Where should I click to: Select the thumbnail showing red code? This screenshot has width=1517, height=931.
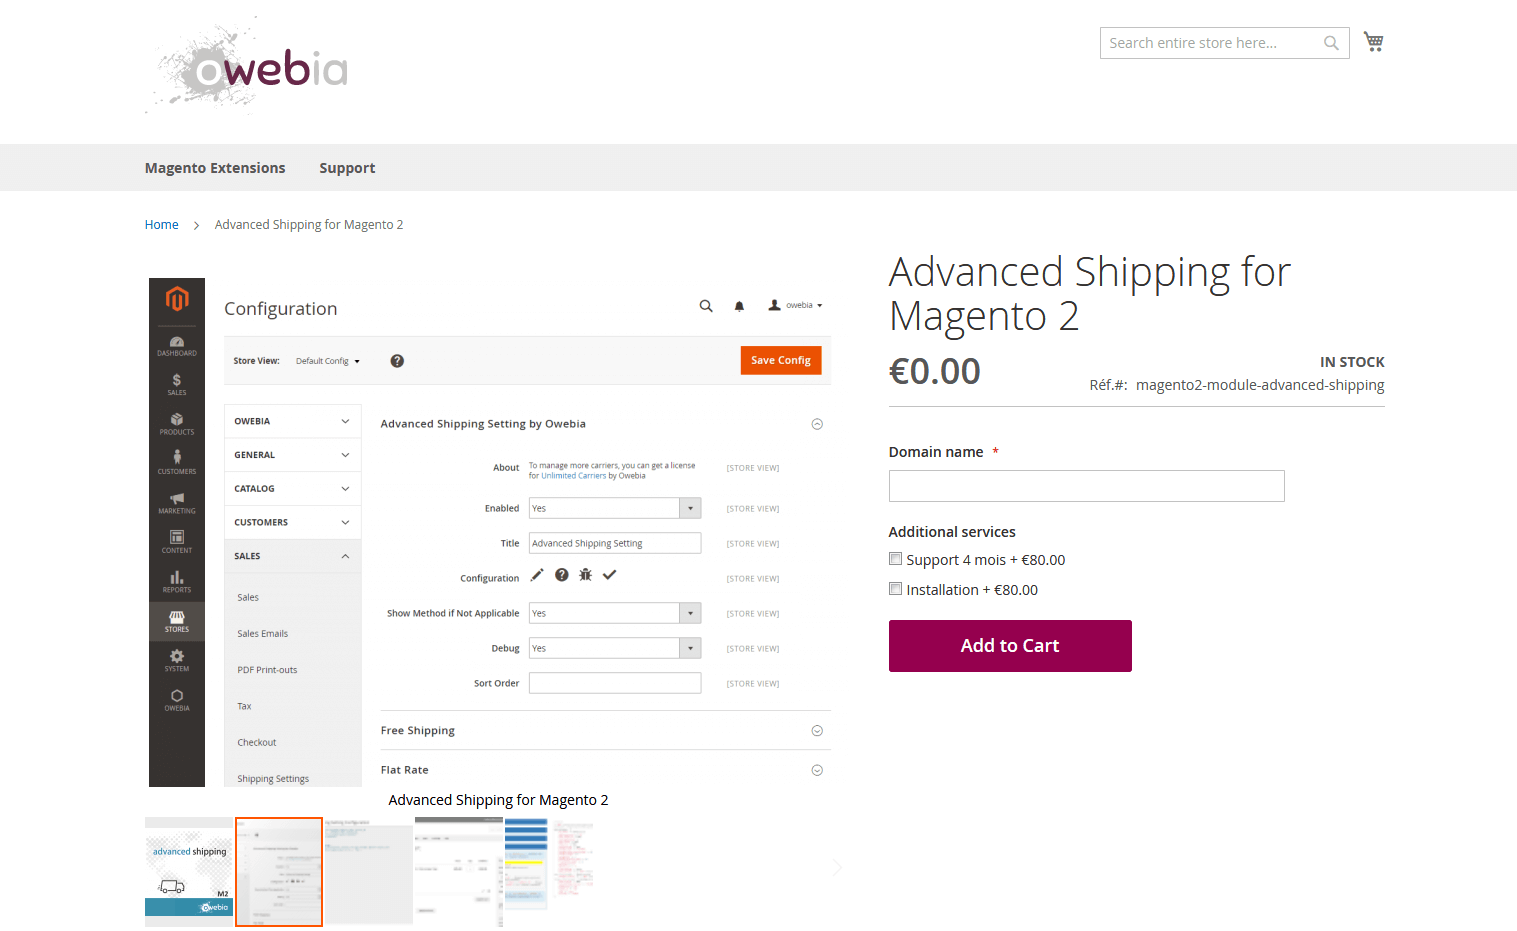[573, 858]
